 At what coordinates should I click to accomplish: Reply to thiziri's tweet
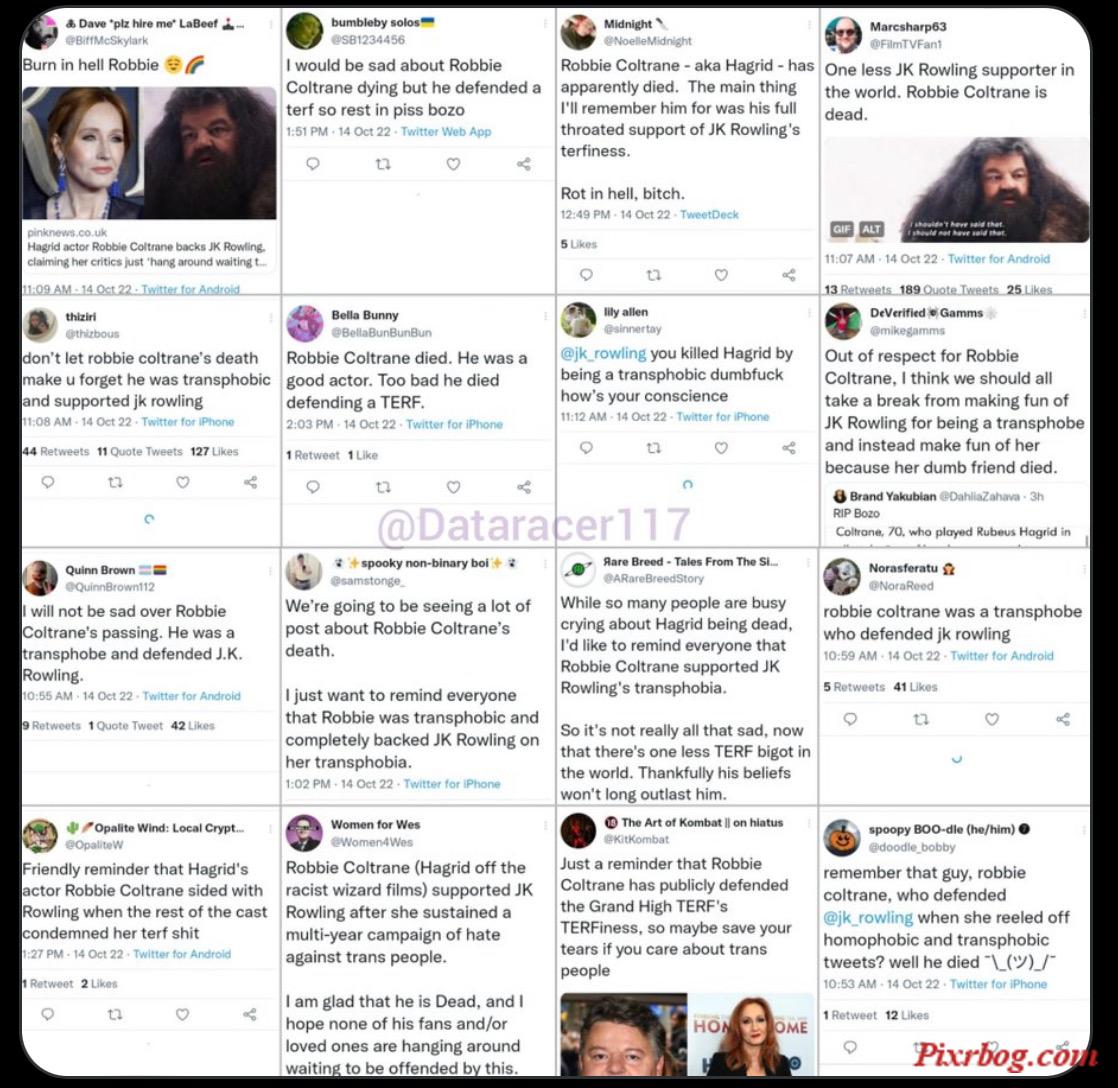pos(48,483)
